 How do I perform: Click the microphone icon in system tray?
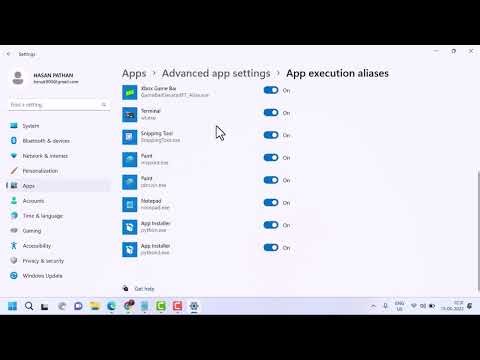click(x=385, y=306)
